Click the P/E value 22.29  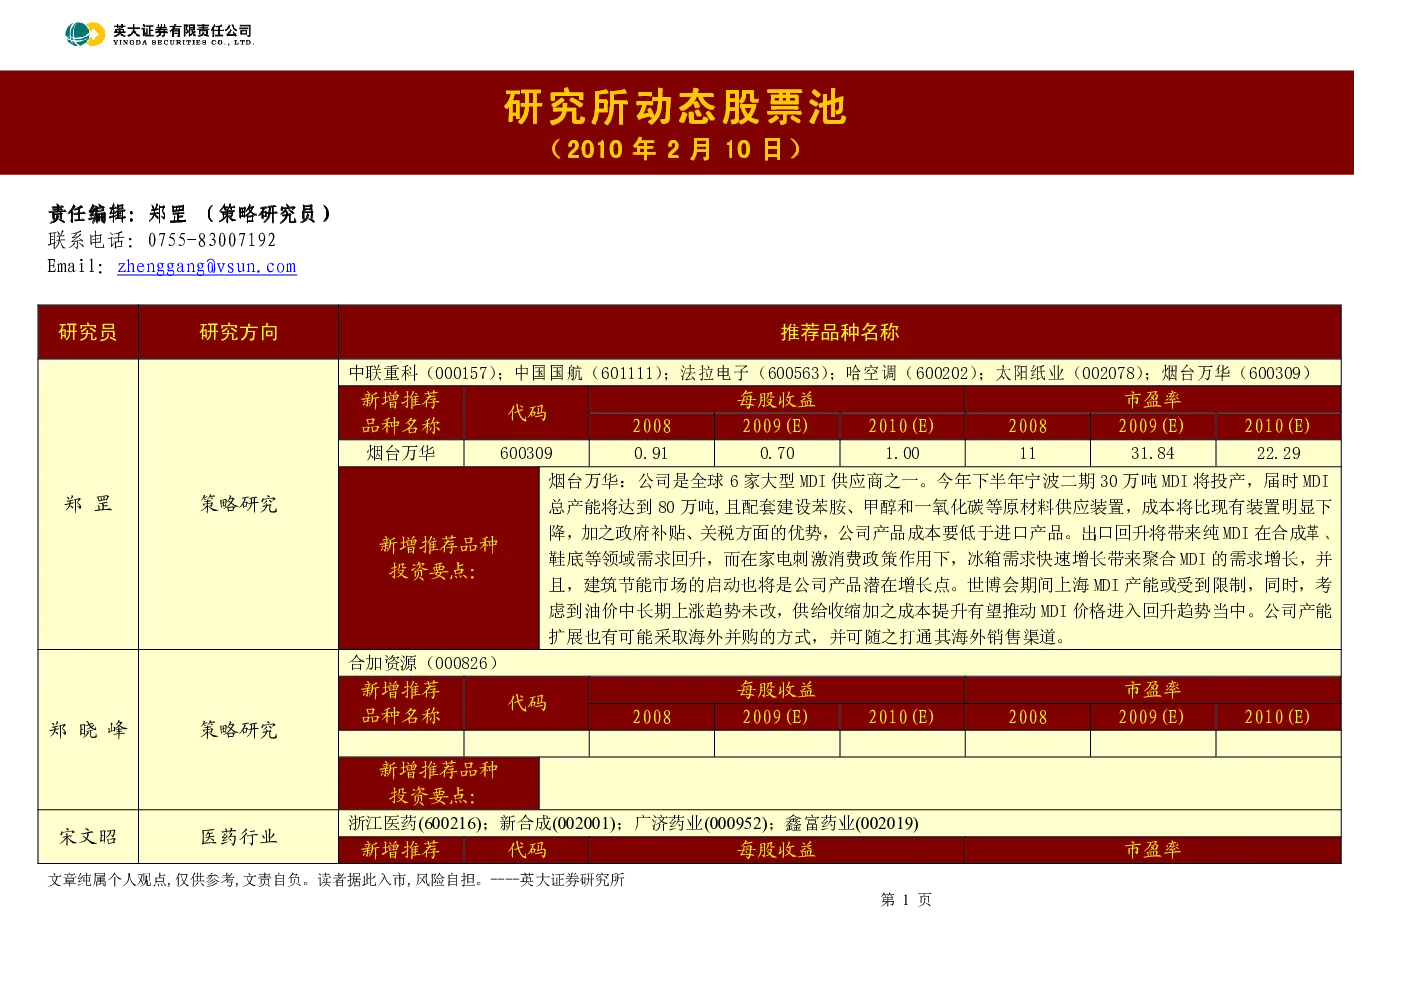point(1278,453)
